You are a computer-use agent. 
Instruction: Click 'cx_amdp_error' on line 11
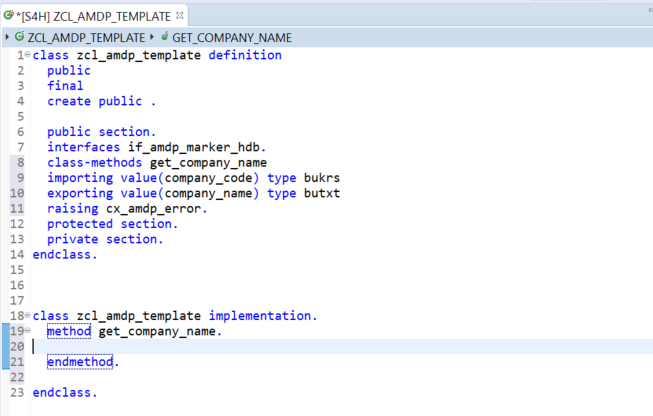(154, 209)
